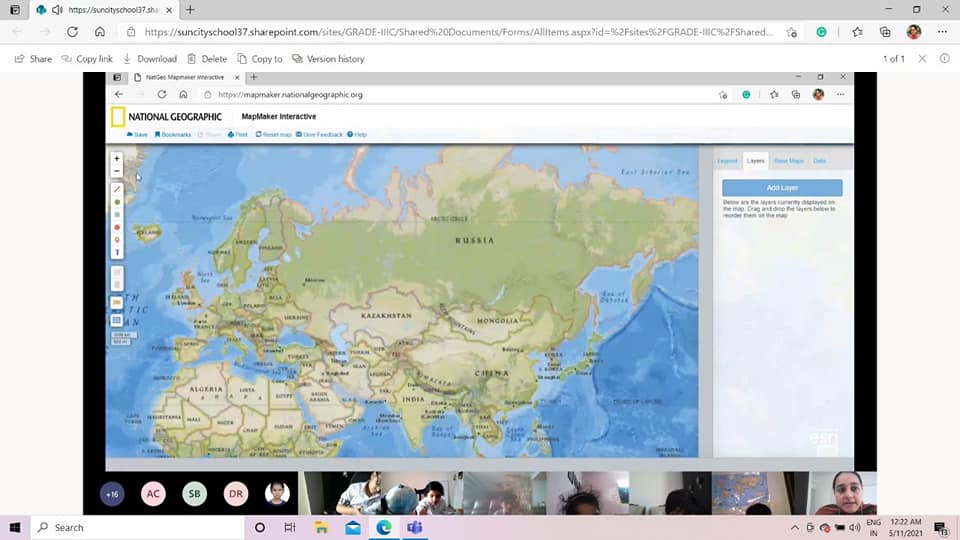Viewport: 960px width, 540px height.
Task: Switch to the Data tab
Action: pos(820,161)
